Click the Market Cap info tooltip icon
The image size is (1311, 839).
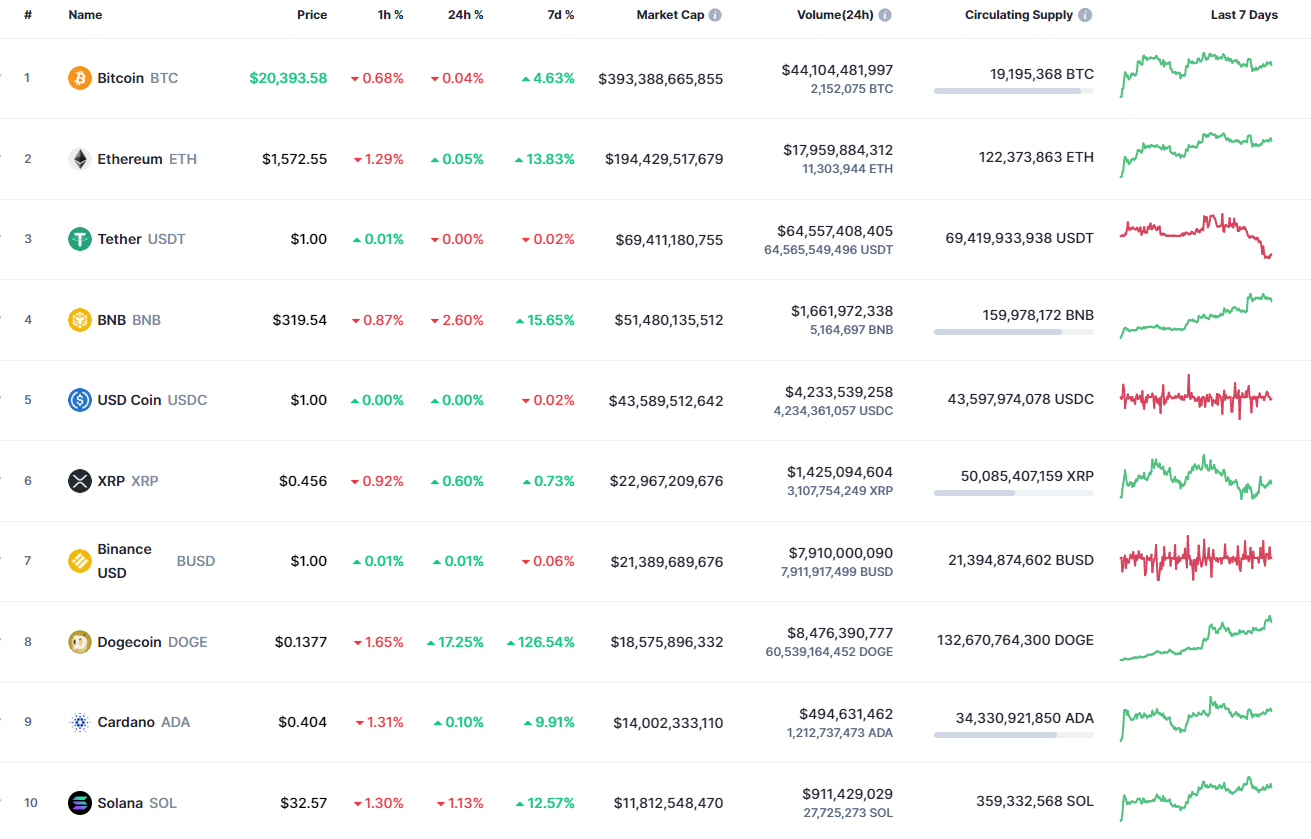point(714,14)
